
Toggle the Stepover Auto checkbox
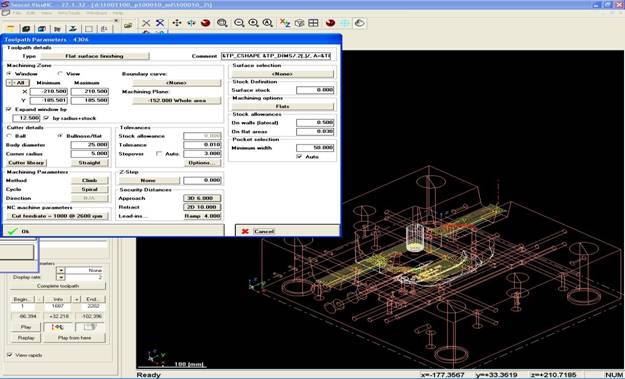(159, 153)
